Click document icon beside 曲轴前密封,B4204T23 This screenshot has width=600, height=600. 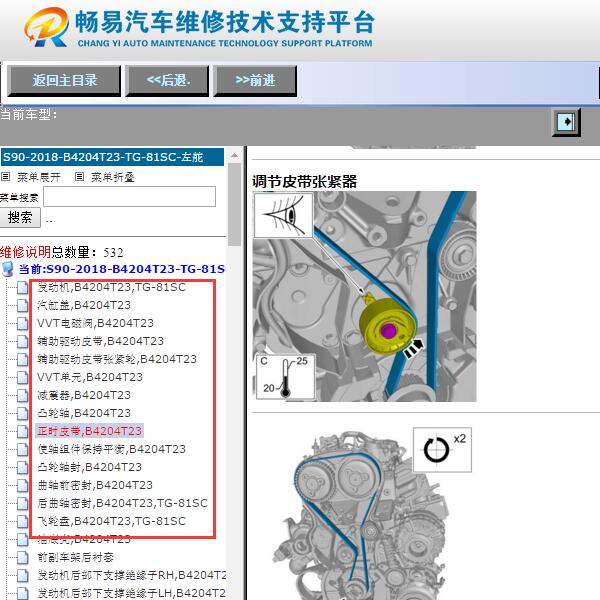(x=23, y=485)
